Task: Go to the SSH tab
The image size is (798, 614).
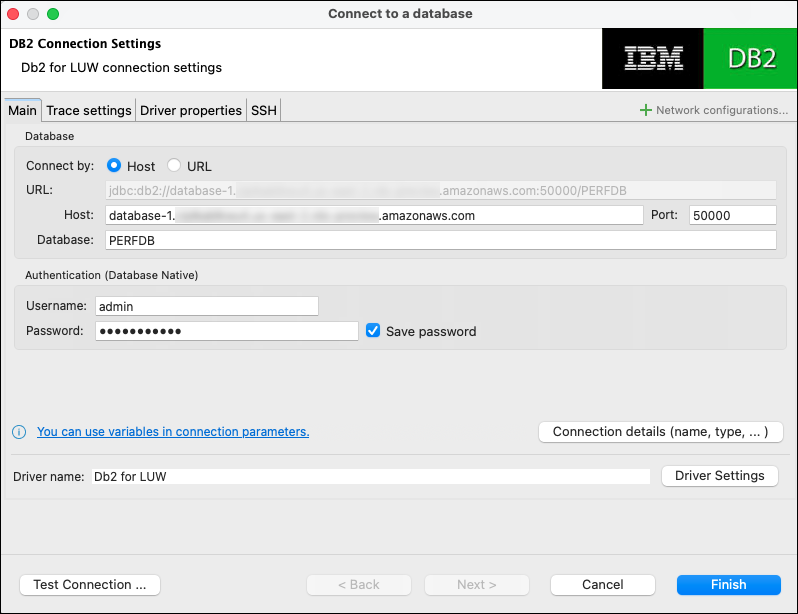Action: coord(263,110)
